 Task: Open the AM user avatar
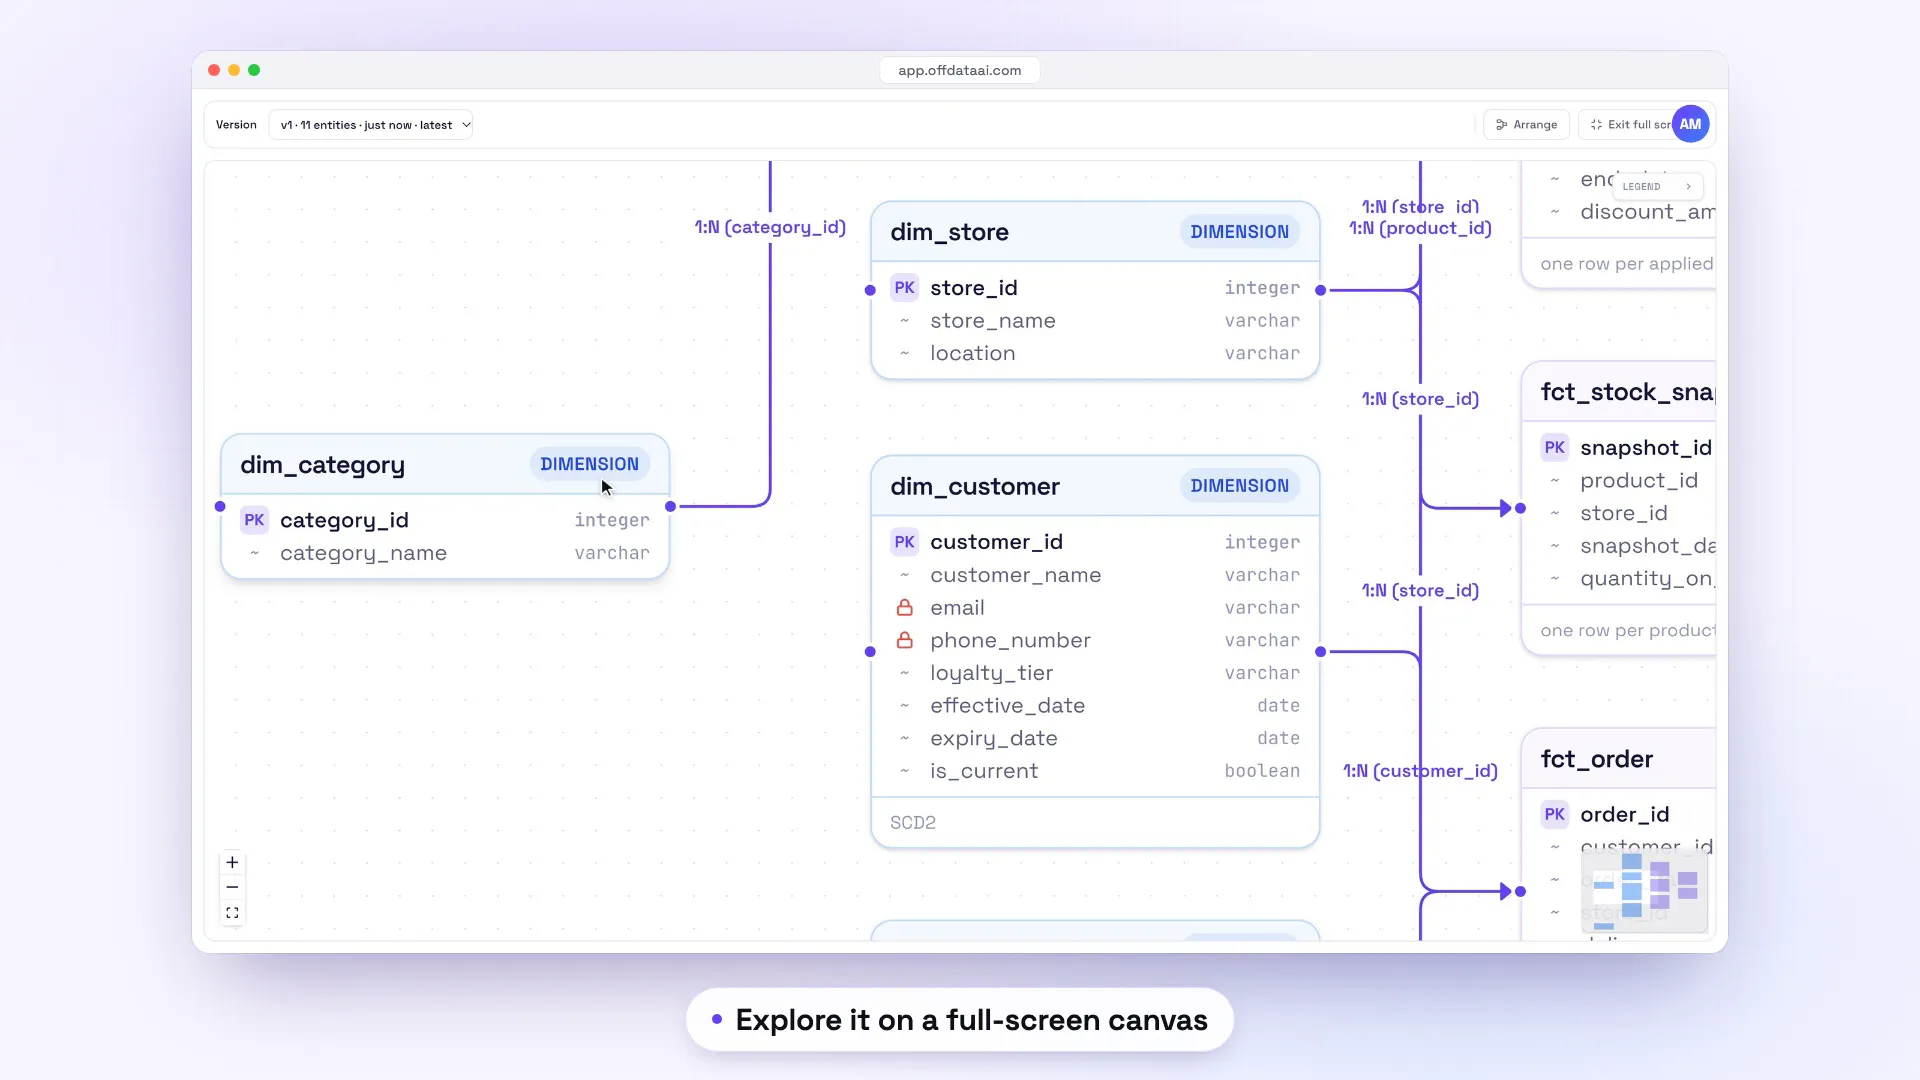(x=1690, y=124)
